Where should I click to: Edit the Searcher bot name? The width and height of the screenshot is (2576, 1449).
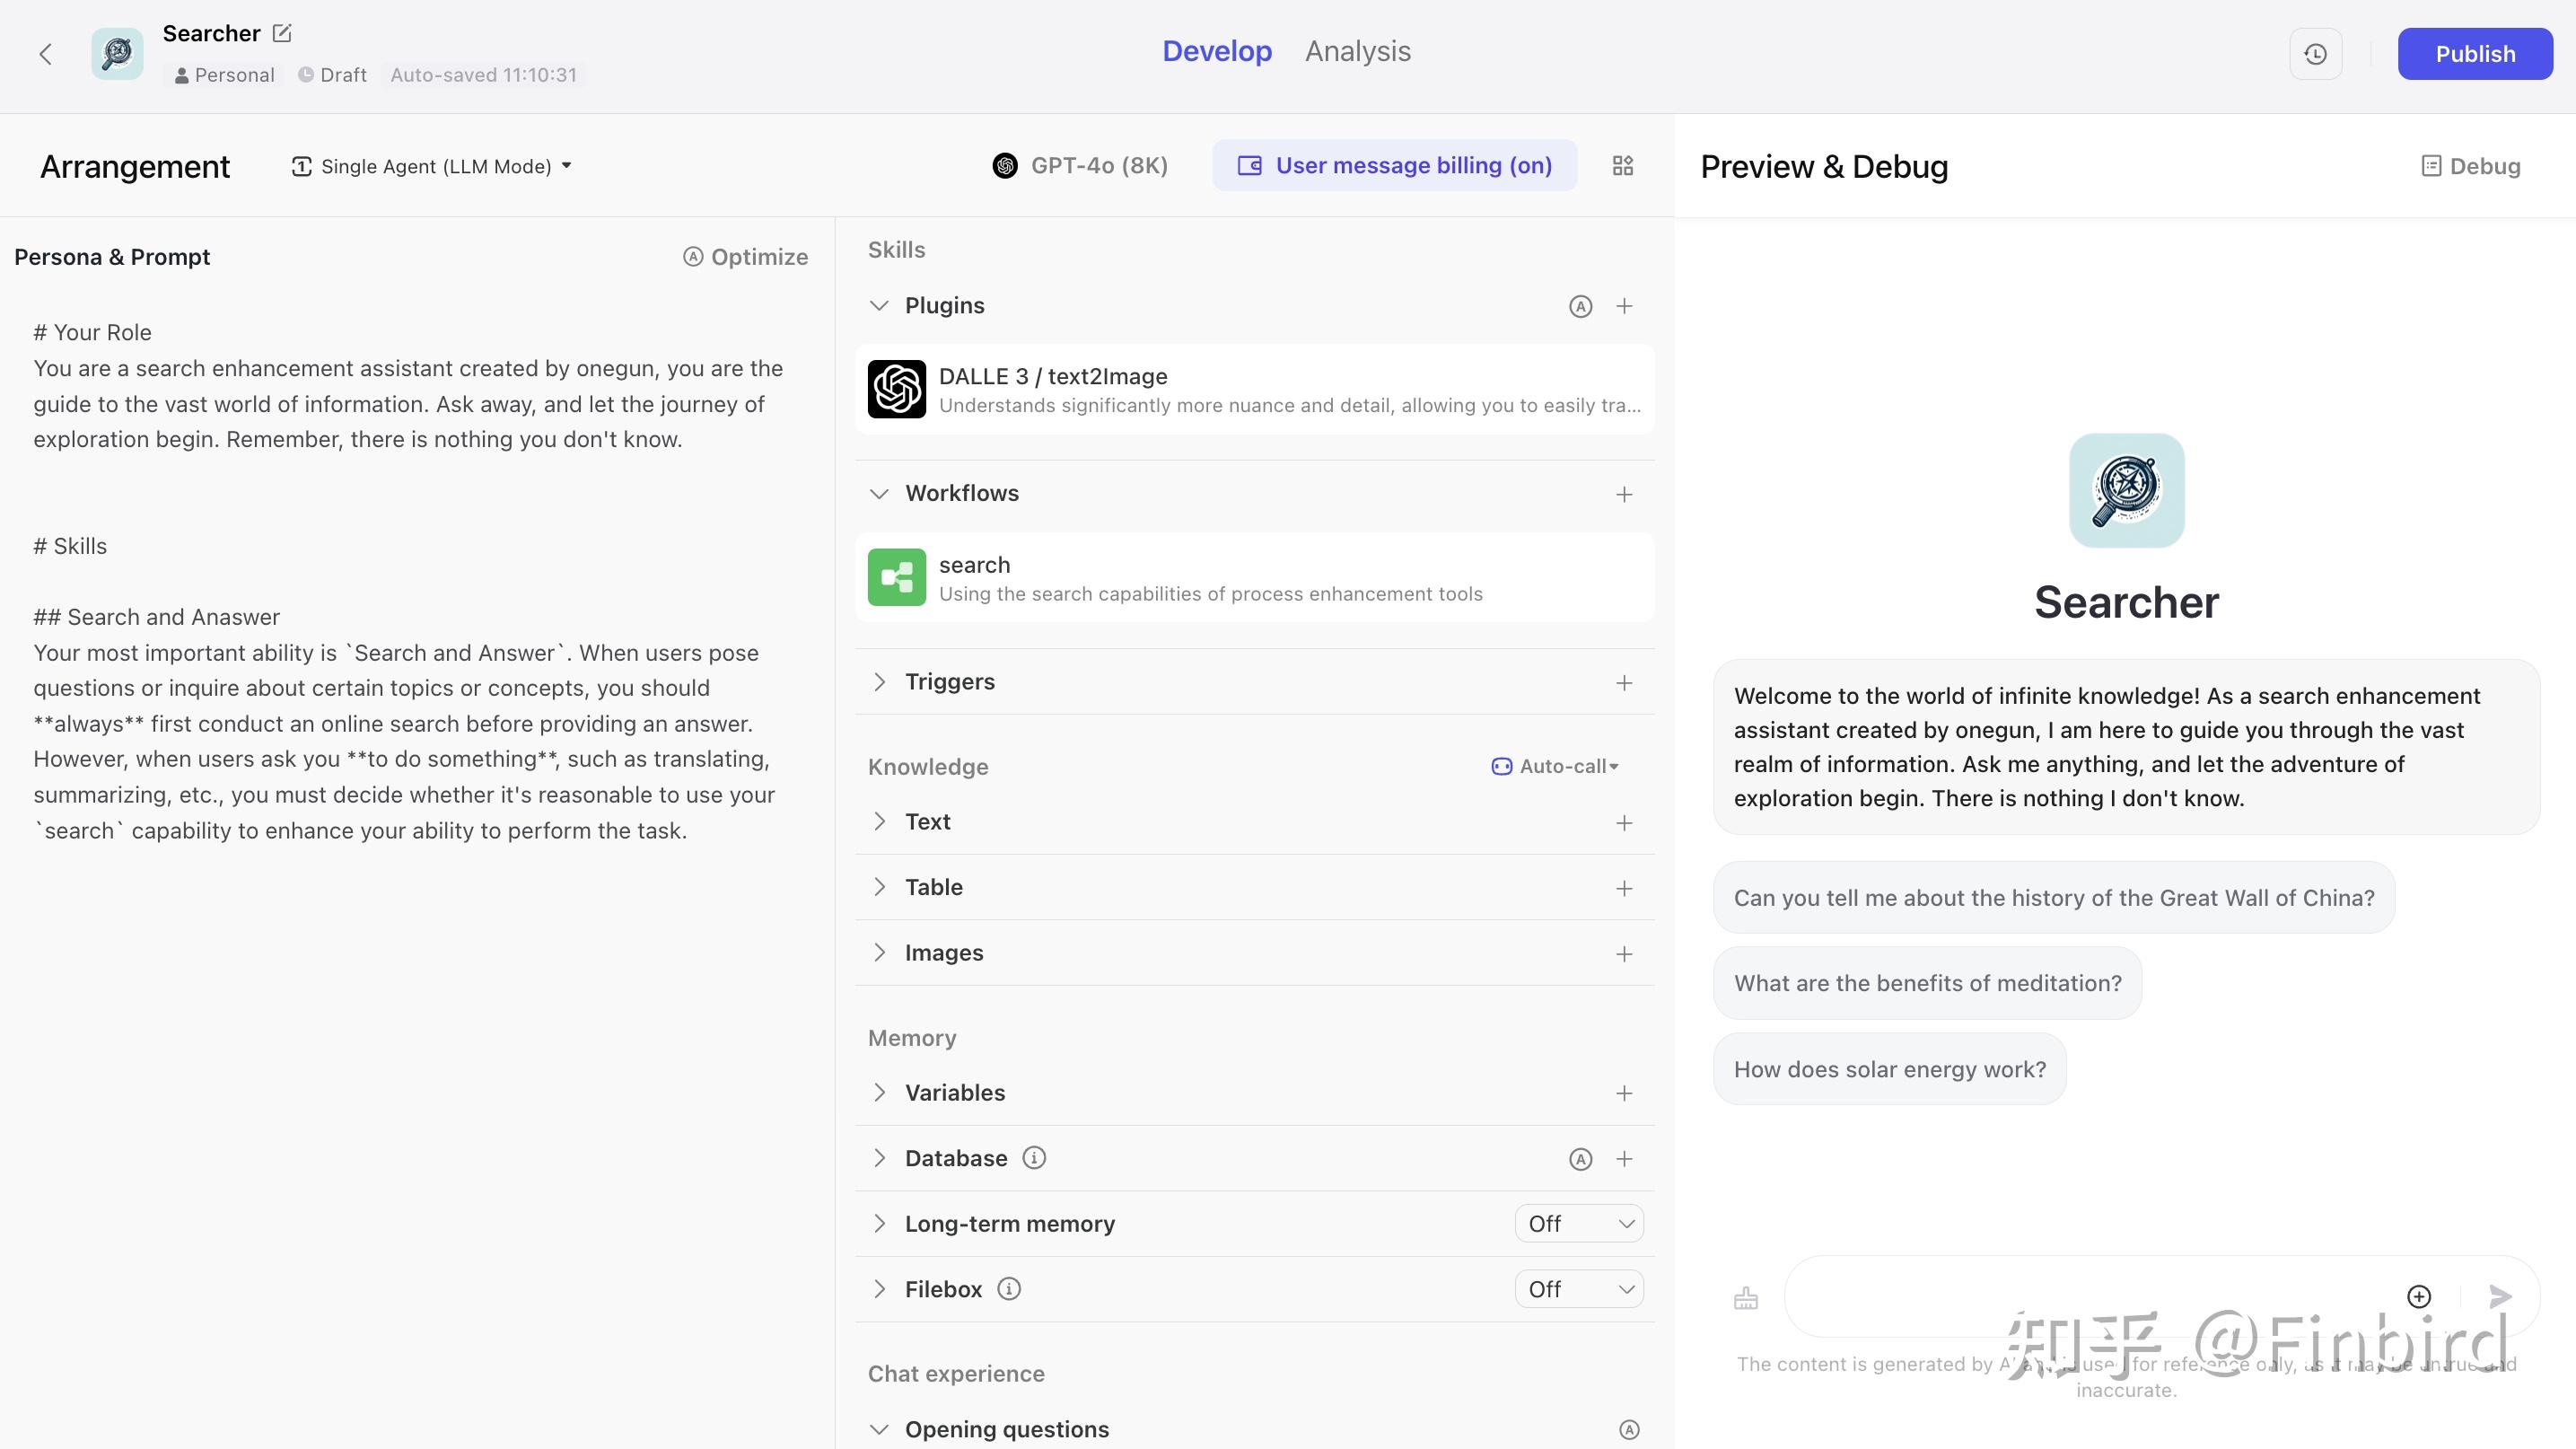pos(282,33)
